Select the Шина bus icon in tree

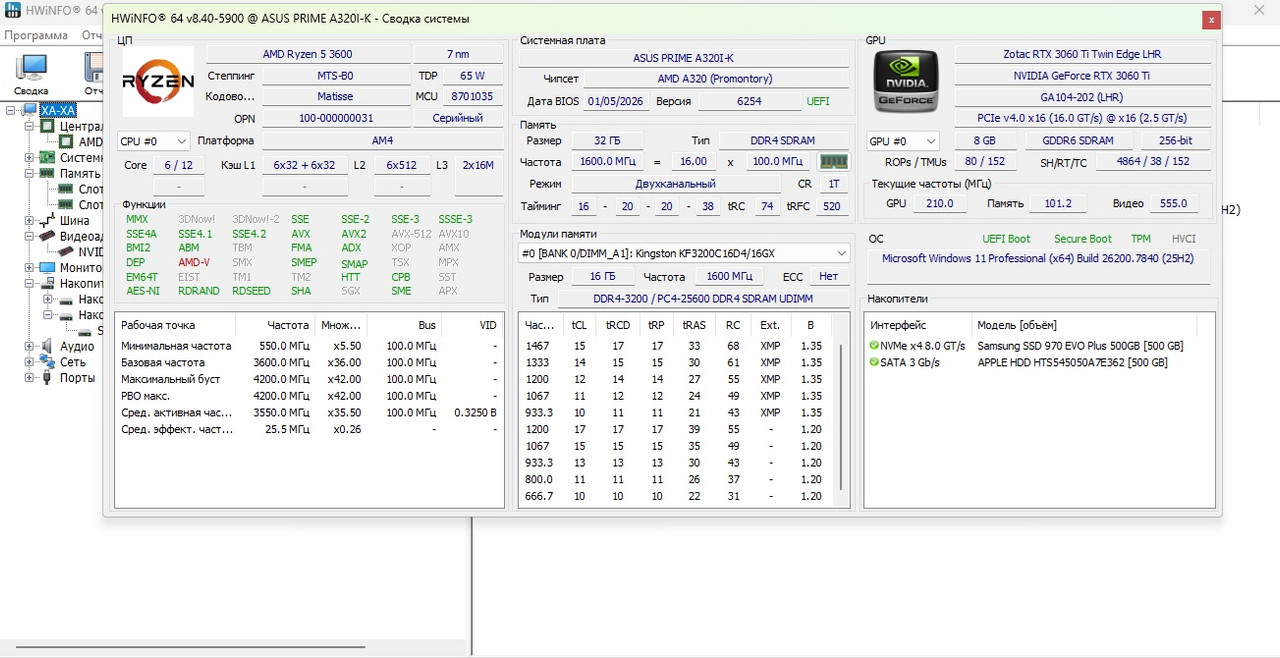tap(47, 220)
